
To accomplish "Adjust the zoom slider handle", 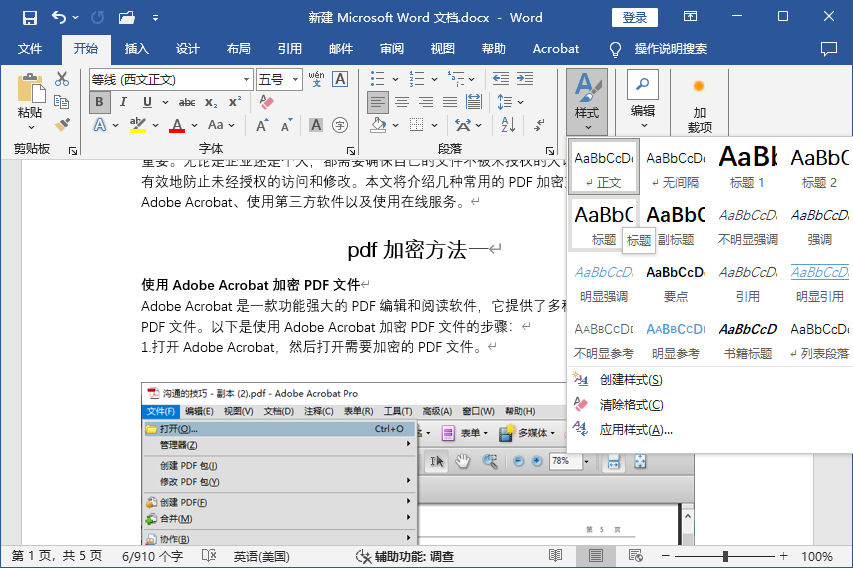I will click(x=725, y=556).
